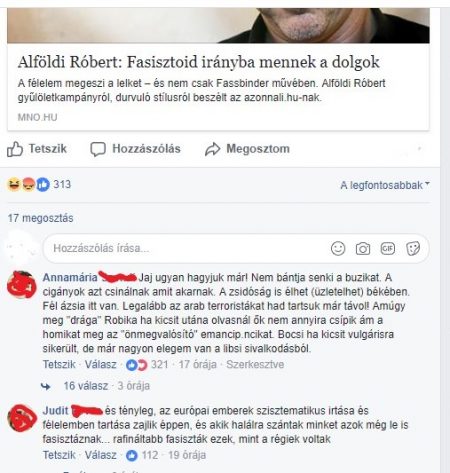Click the Hozzászólás speech bubble icon
The image size is (450, 473).
[98, 149]
